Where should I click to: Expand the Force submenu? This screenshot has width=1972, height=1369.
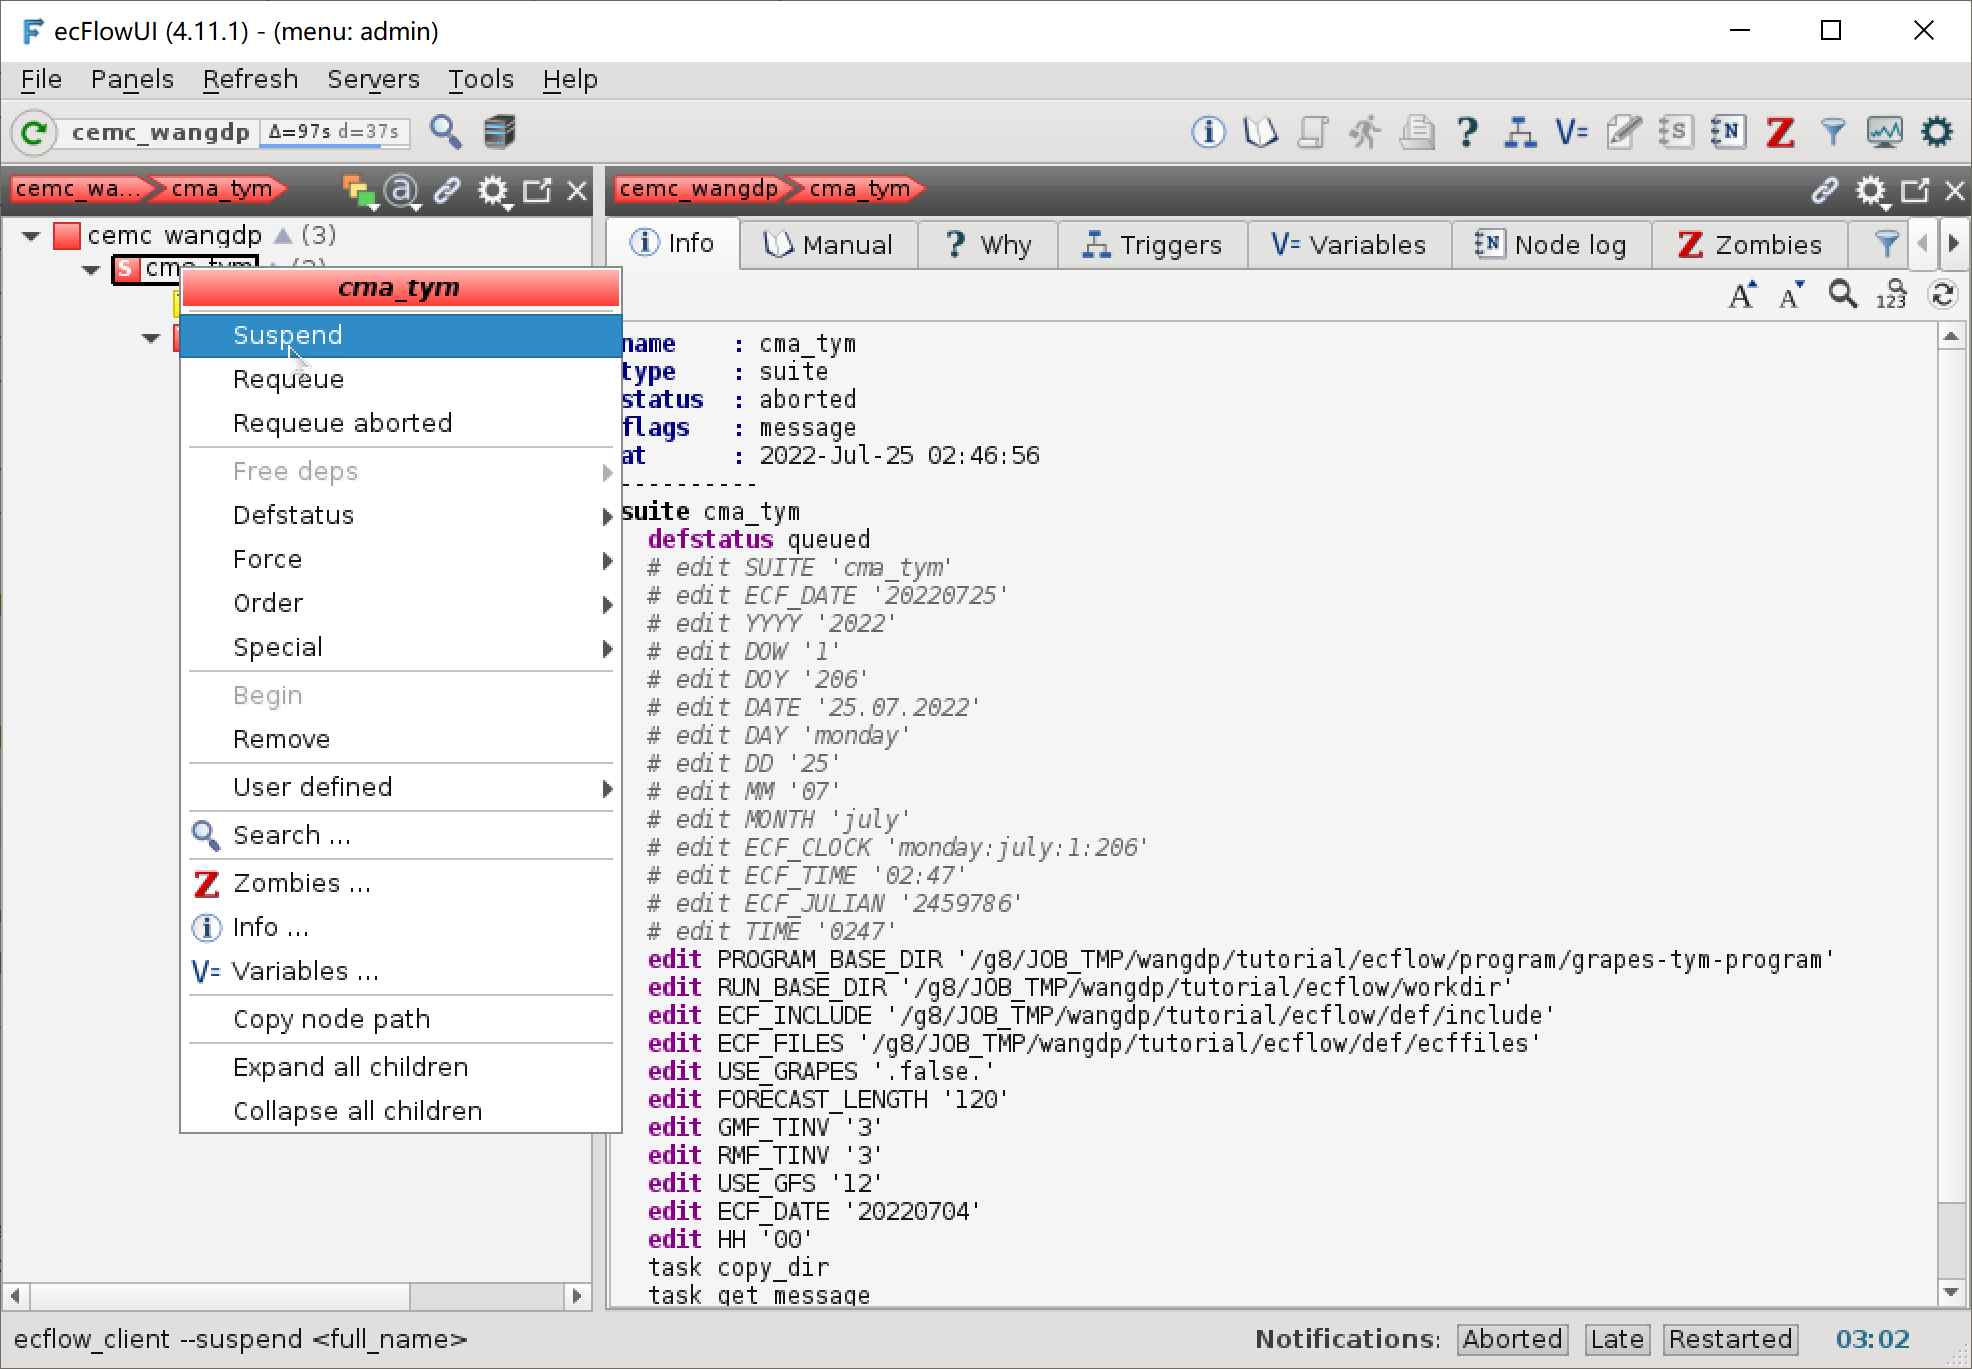pyautogui.click(x=400, y=559)
